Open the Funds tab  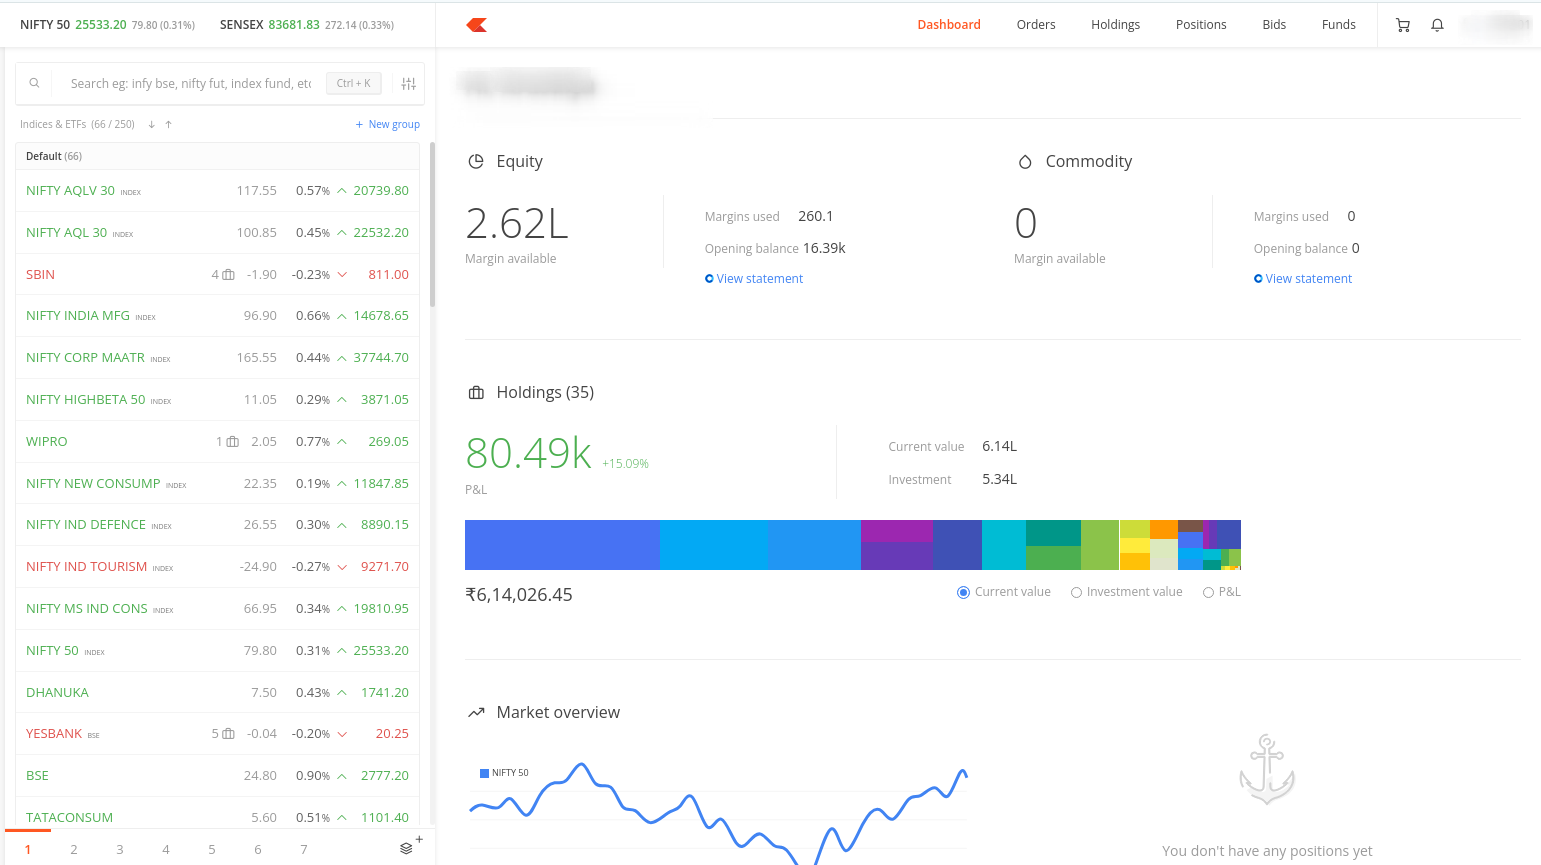(1339, 25)
